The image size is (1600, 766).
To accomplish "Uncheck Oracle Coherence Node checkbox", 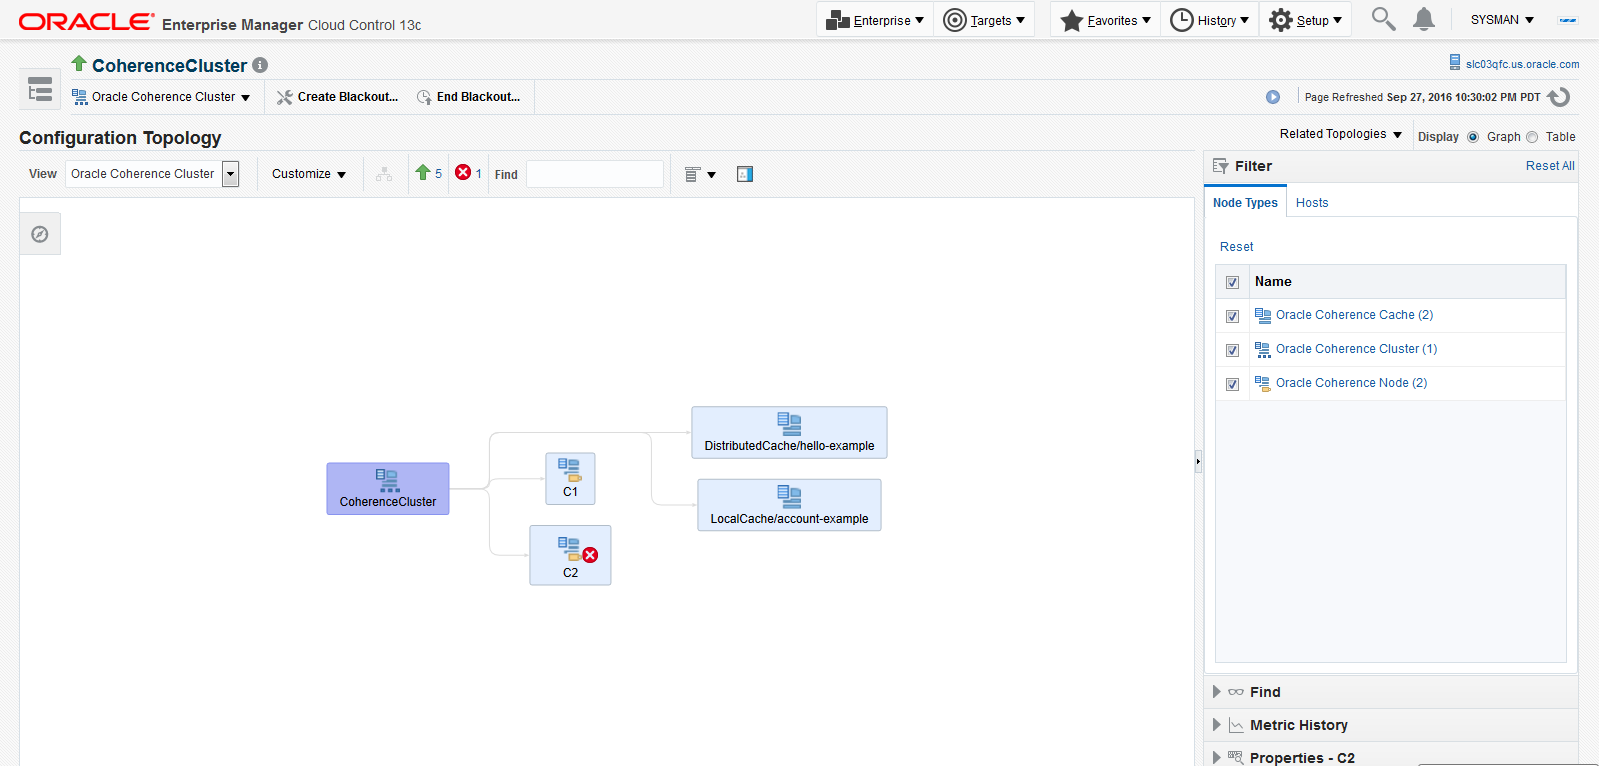I will tap(1232, 384).
